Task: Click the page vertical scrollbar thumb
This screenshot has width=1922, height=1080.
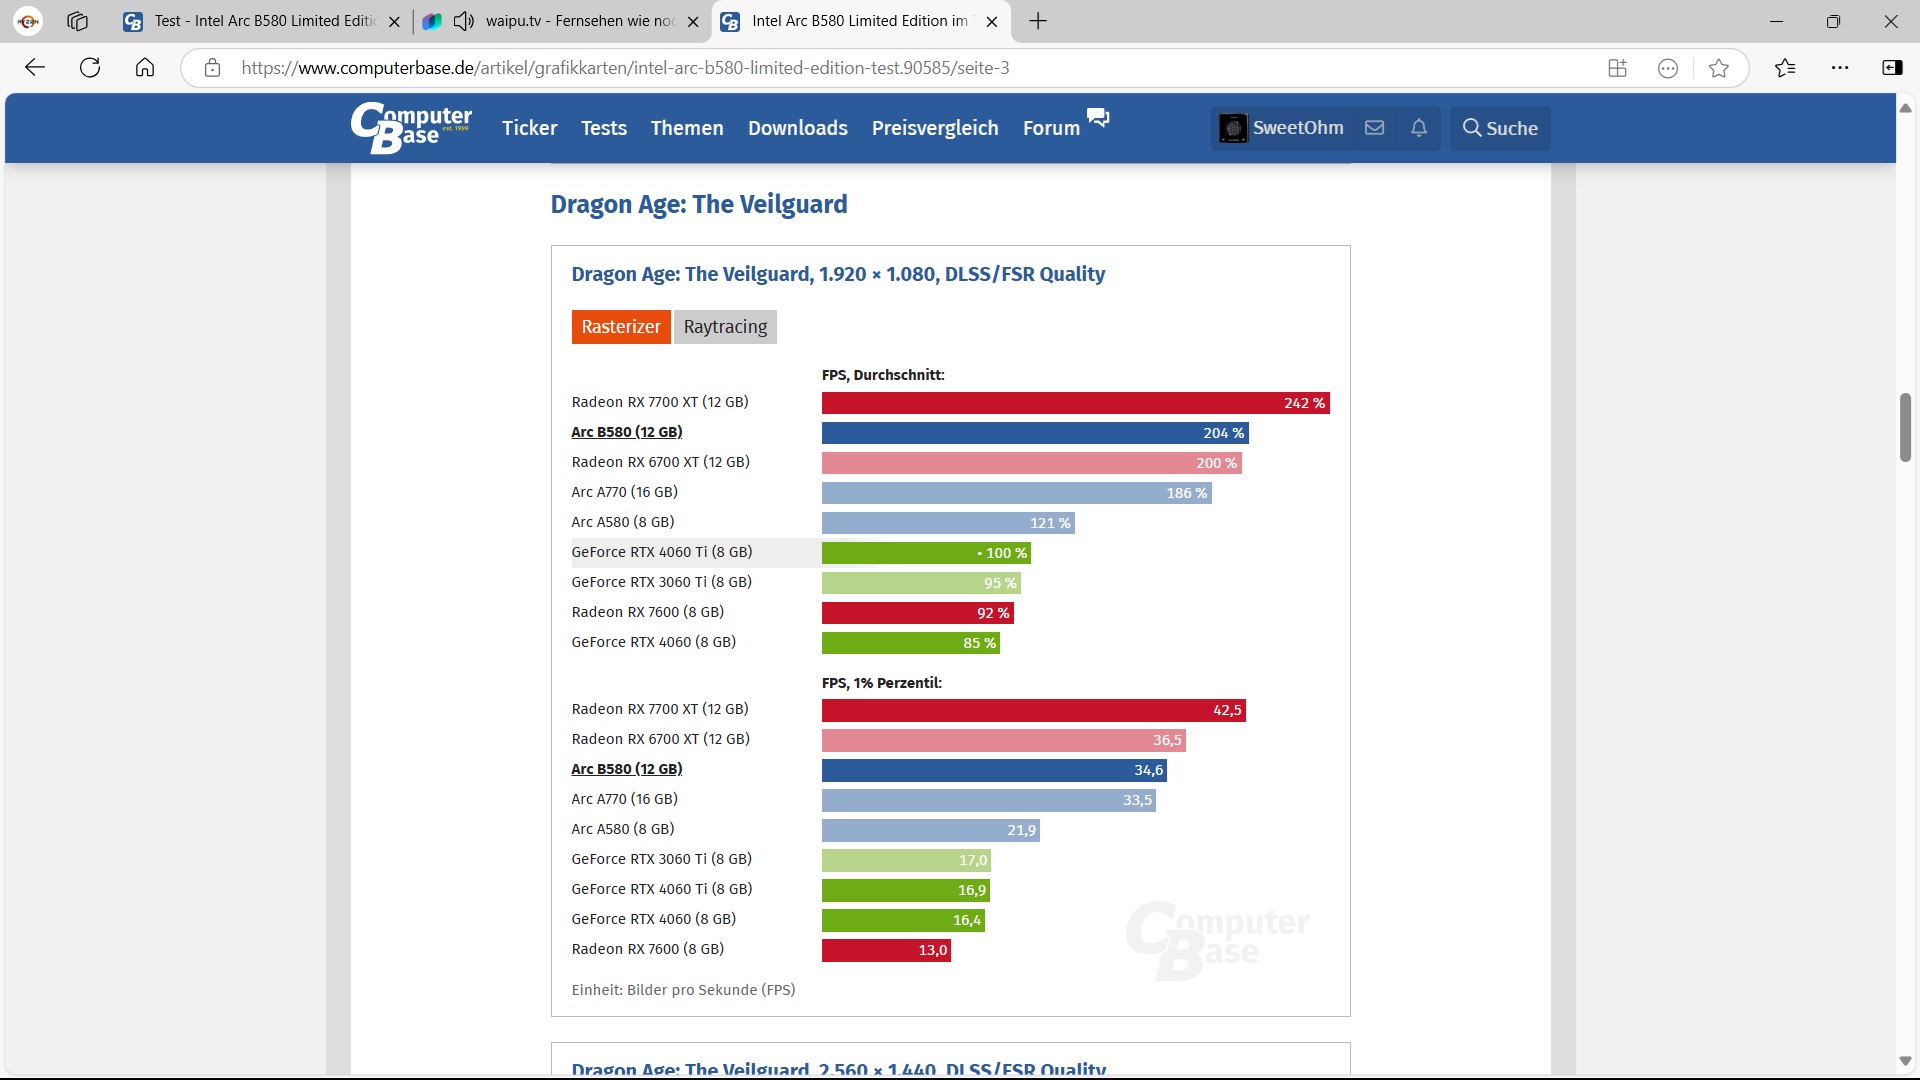Action: 1906,428
